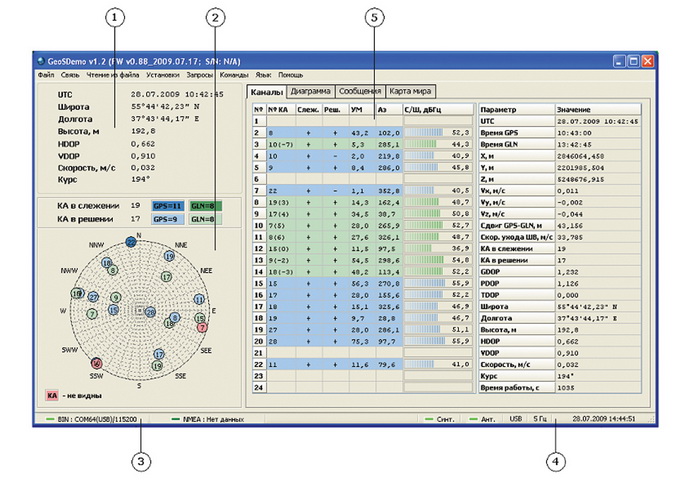687x483 pixels.
Task: Click the light blue GPS=9 swatch
Action: click(x=168, y=219)
